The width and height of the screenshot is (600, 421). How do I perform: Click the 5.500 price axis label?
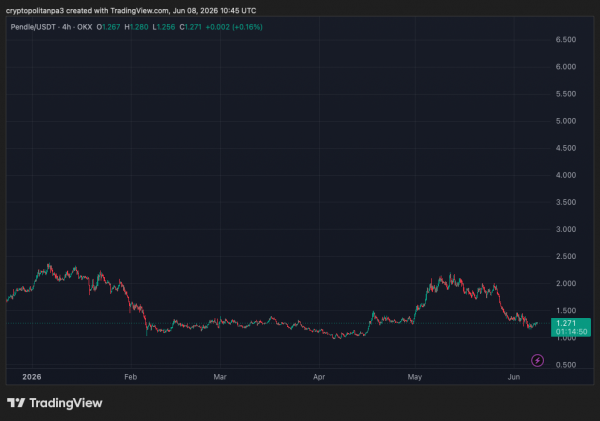pos(566,94)
